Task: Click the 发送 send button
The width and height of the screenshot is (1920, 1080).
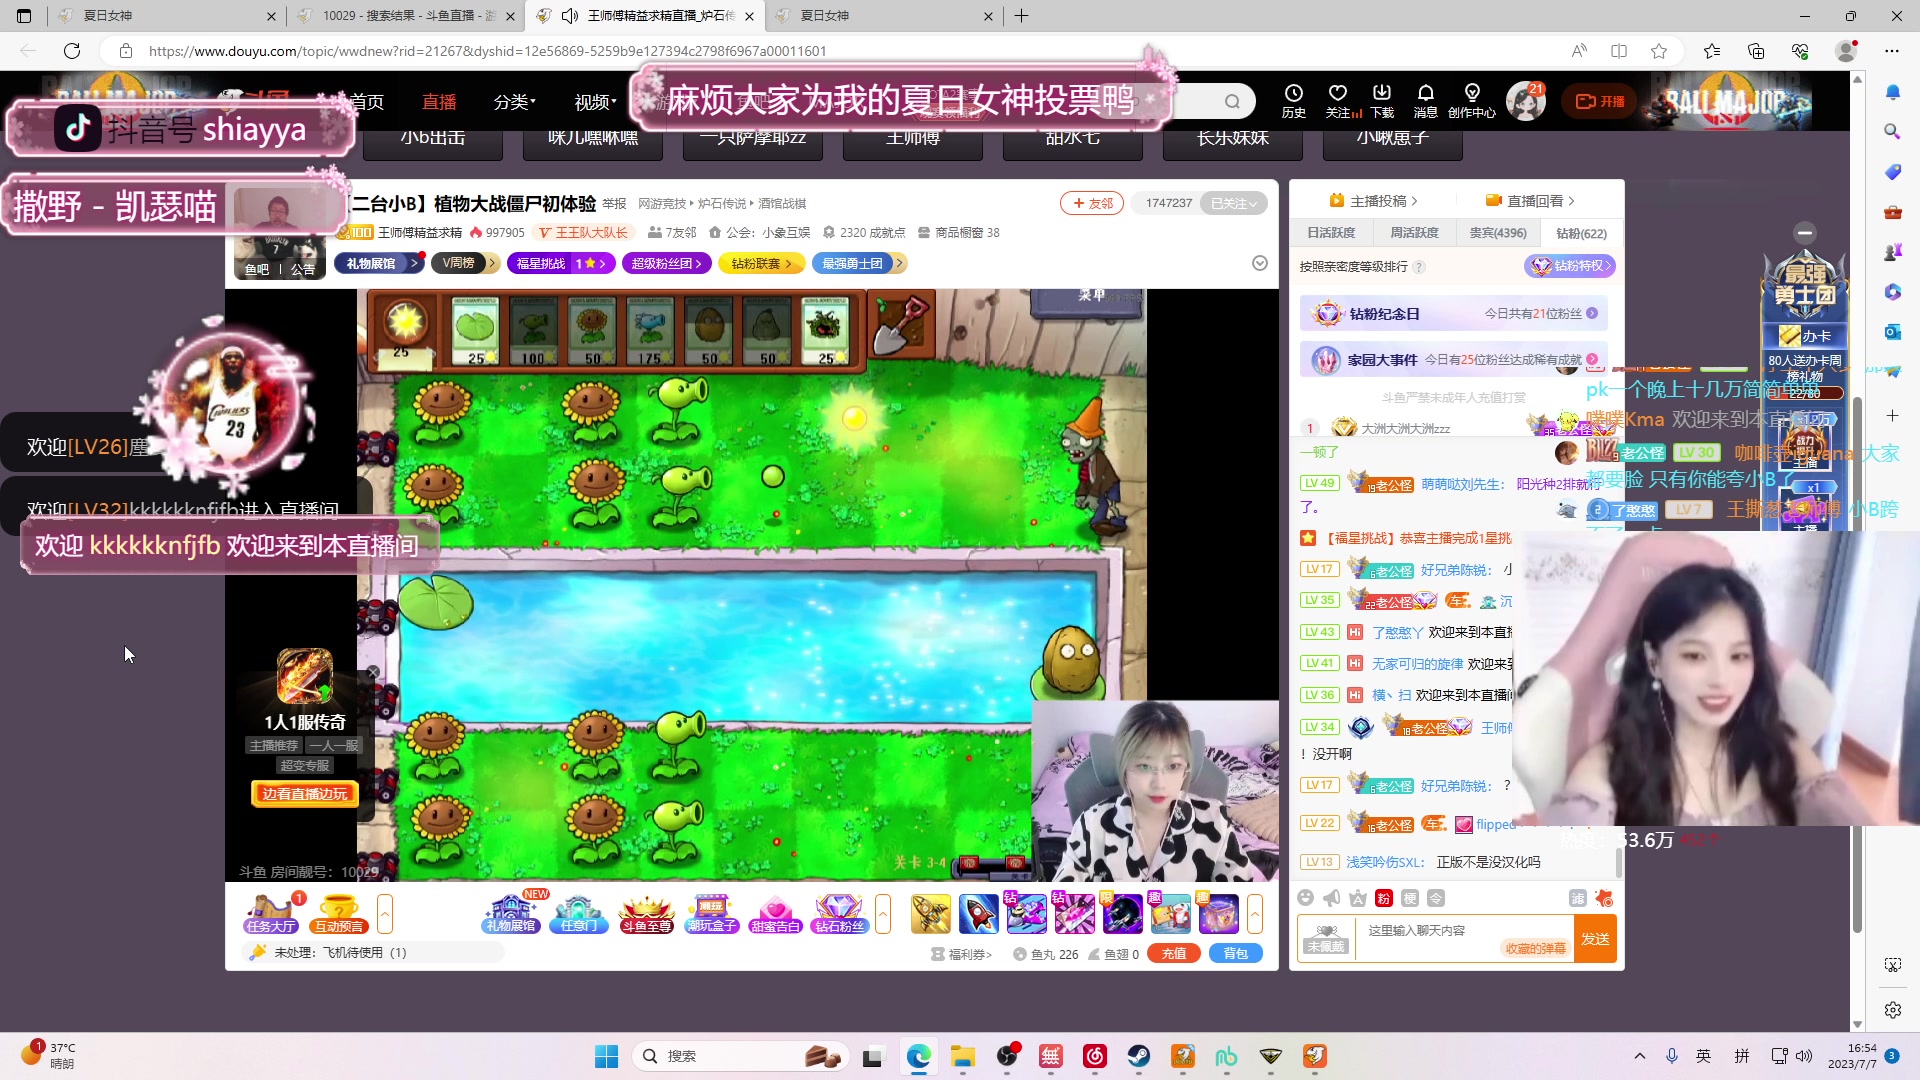Action: (x=1595, y=939)
